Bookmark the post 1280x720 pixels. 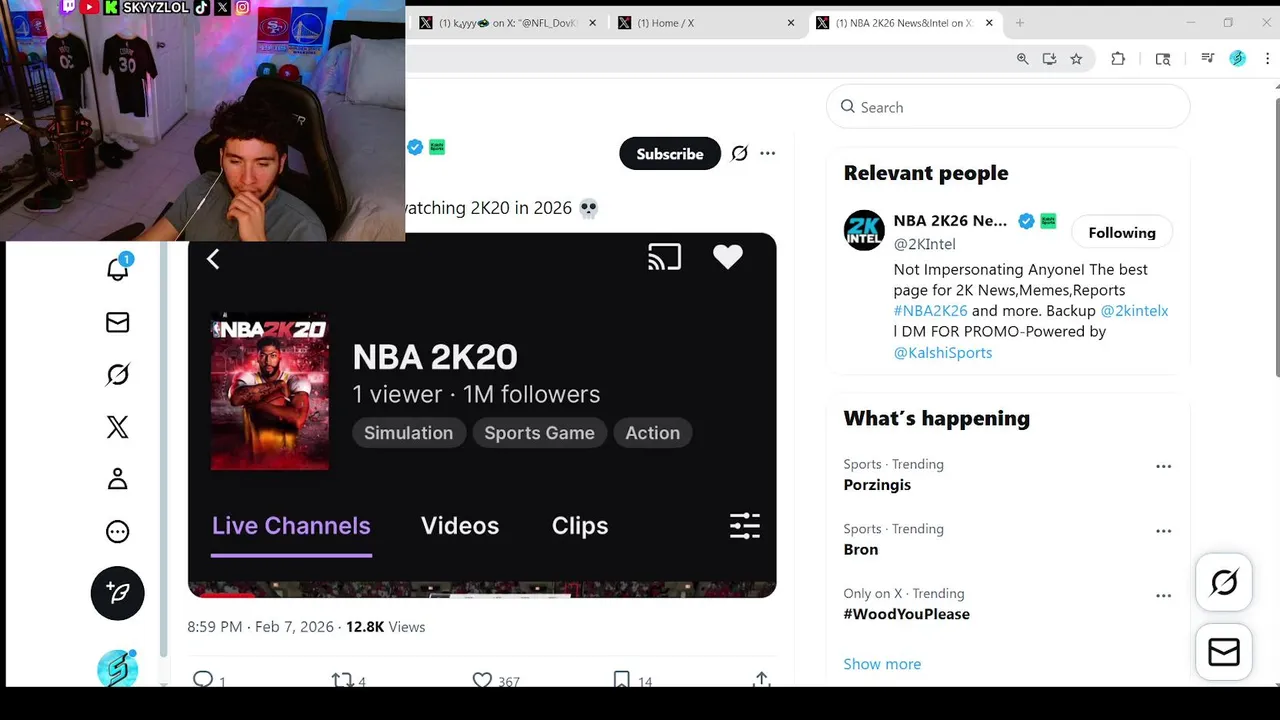(622, 680)
